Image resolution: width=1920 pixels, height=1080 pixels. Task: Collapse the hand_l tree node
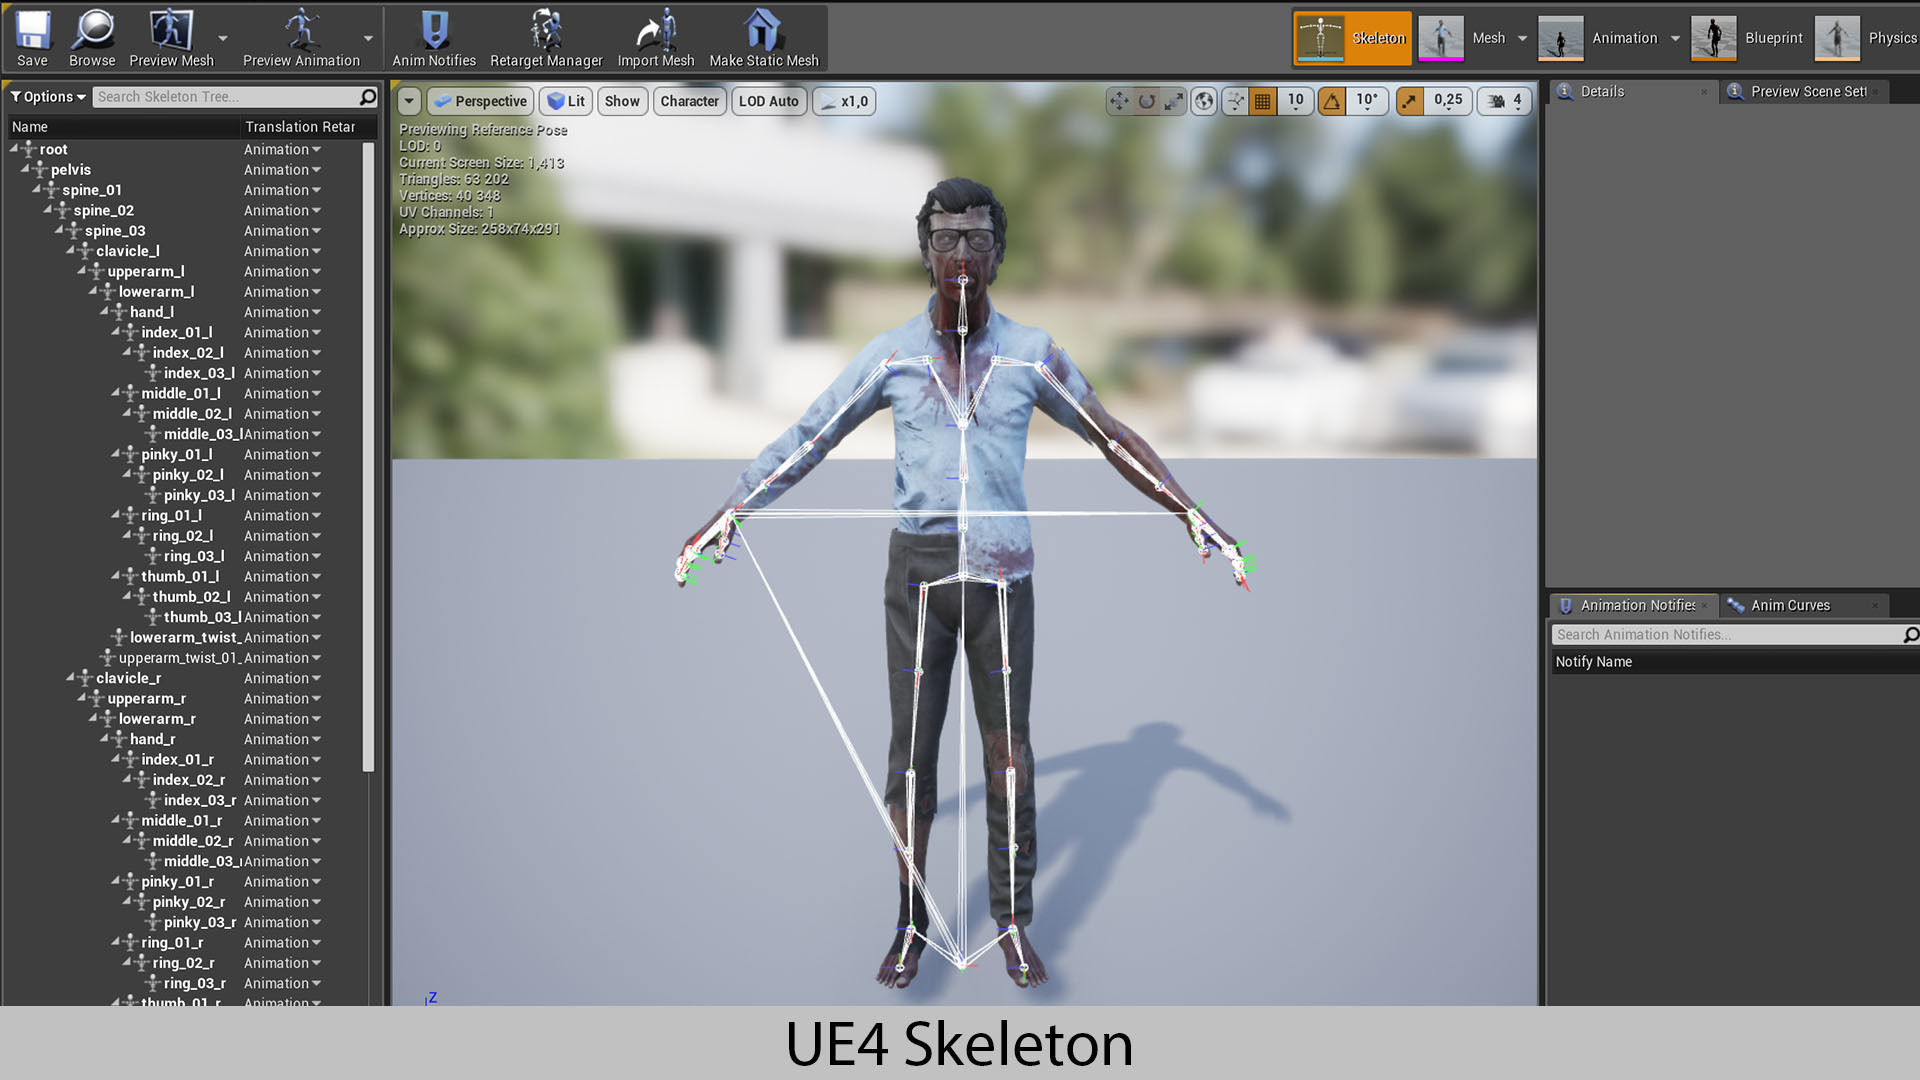click(104, 311)
